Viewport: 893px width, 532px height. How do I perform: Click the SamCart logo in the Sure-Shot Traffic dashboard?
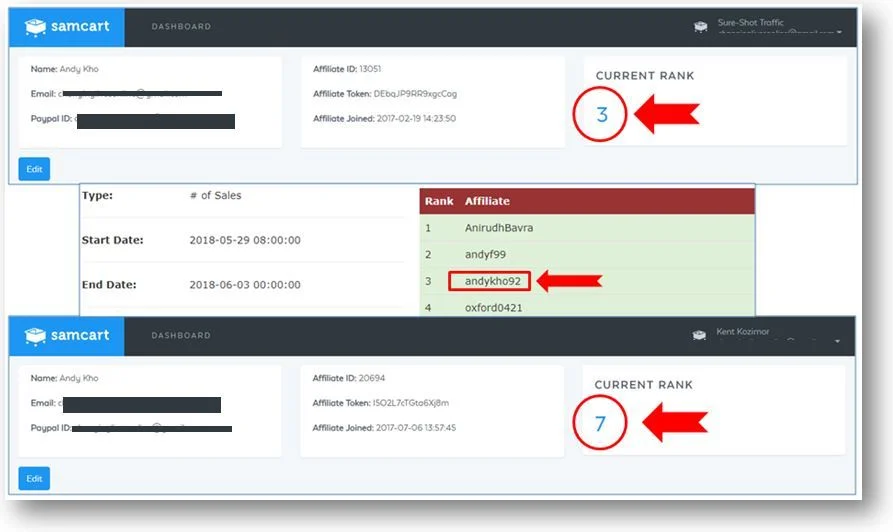[67, 27]
